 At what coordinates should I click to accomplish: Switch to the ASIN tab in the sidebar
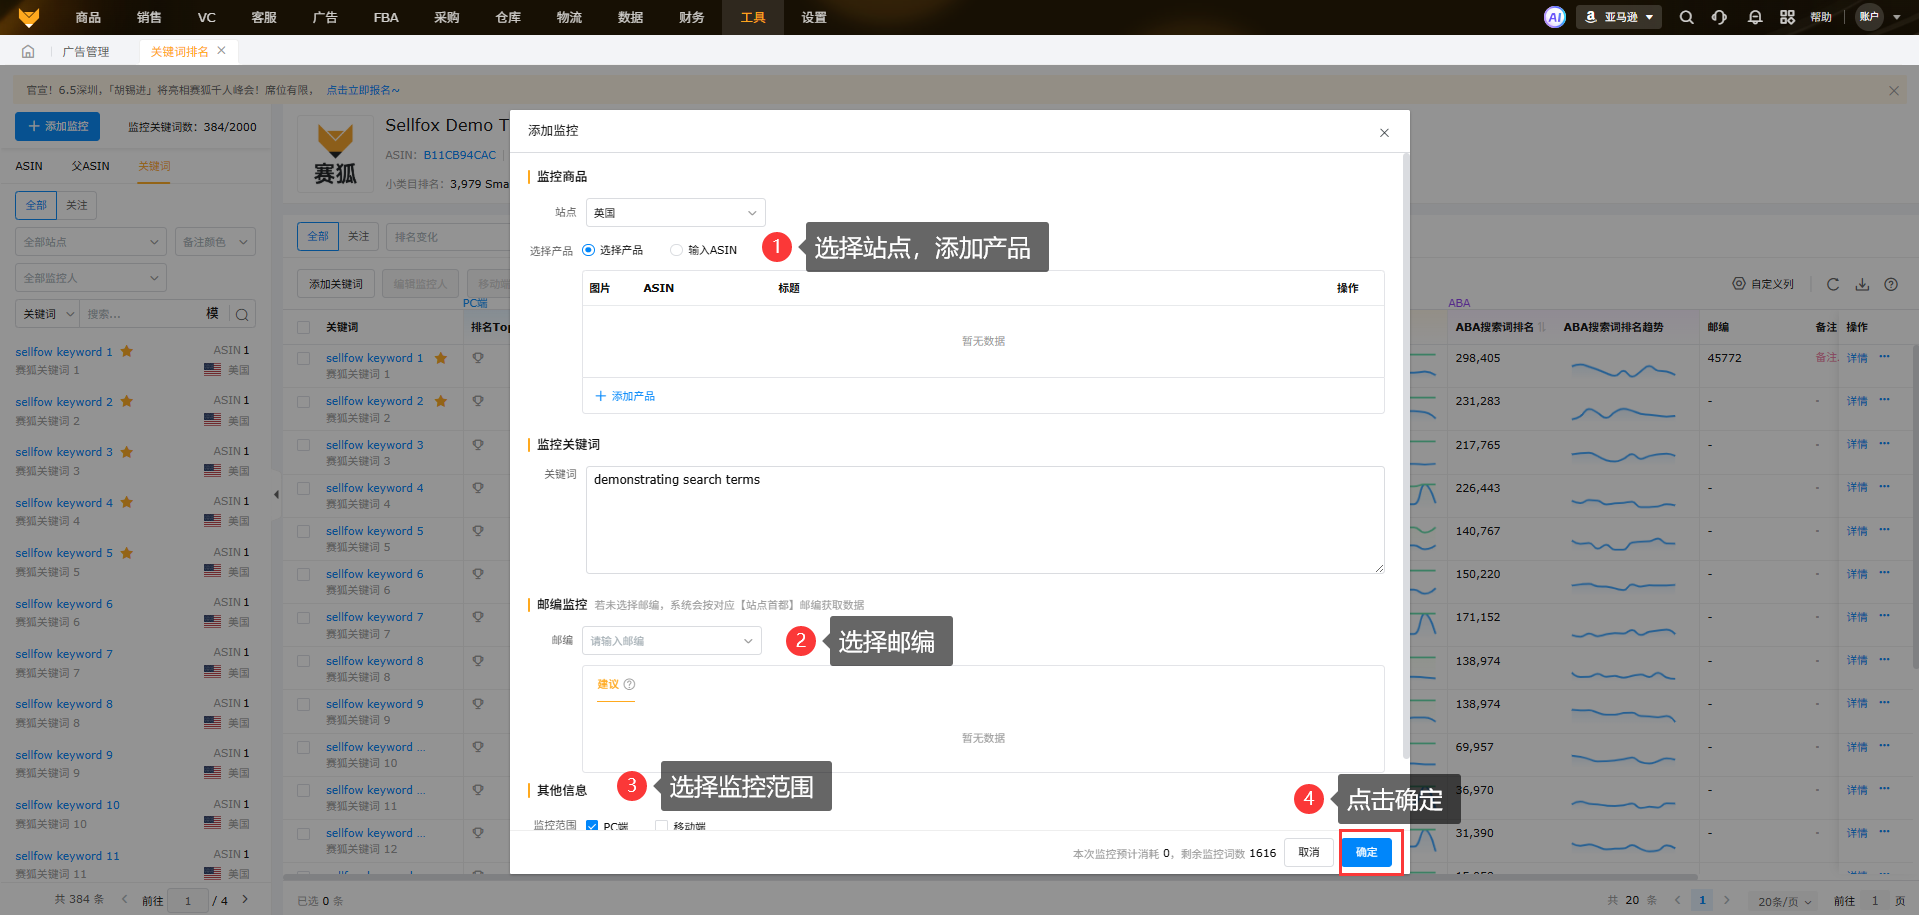29,166
